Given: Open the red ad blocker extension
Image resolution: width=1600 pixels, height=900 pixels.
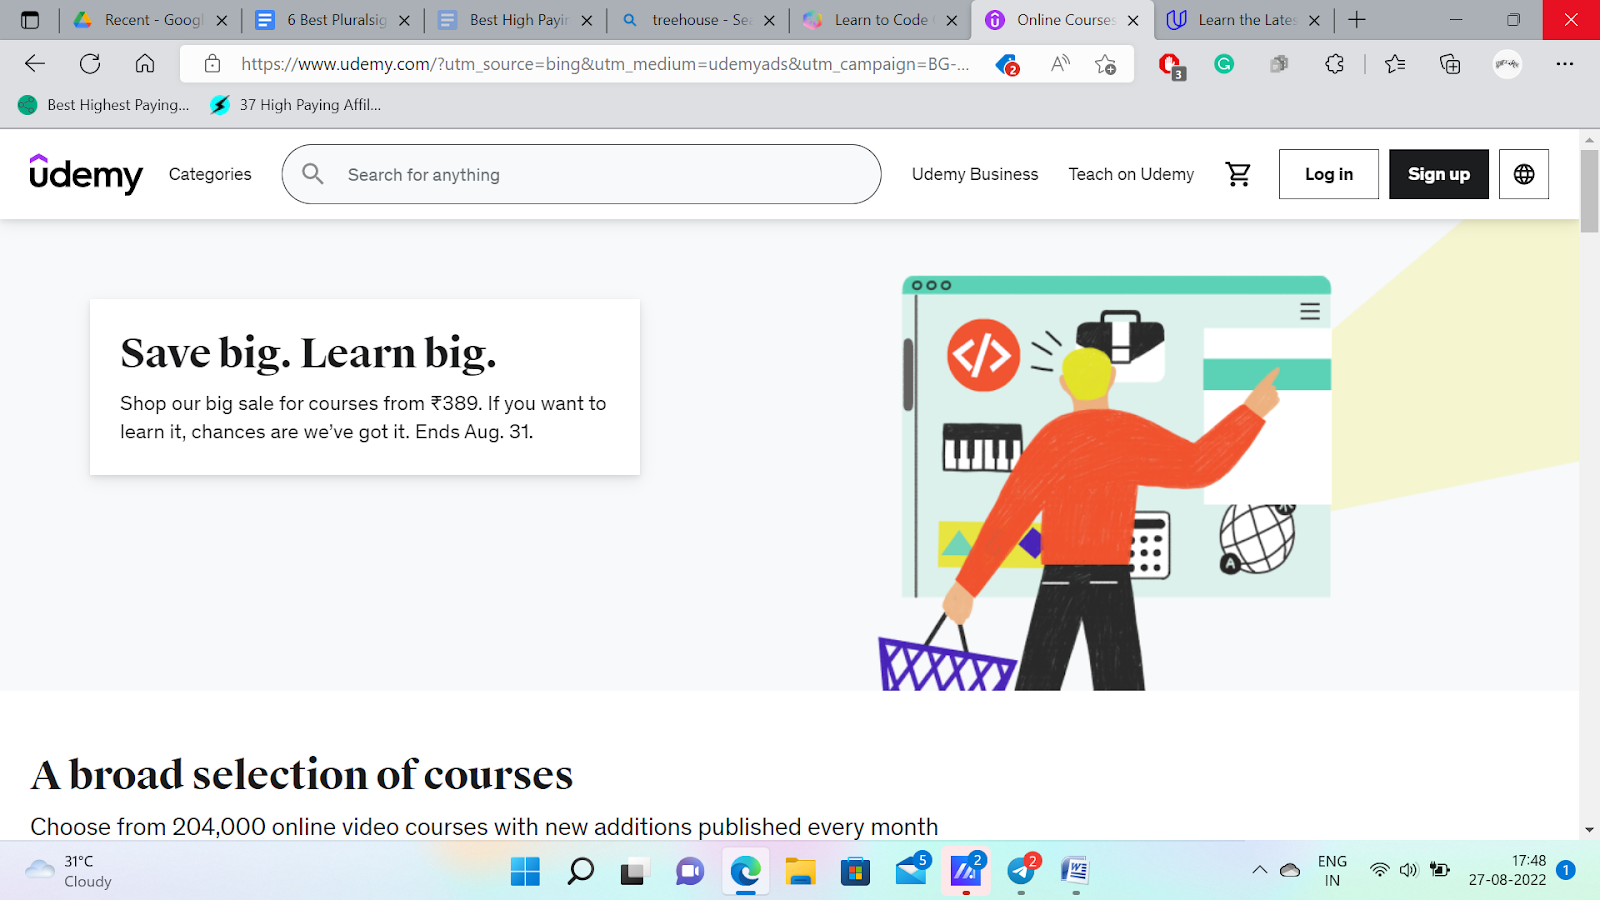Looking at the screenshot, I should coord(1170,66).
